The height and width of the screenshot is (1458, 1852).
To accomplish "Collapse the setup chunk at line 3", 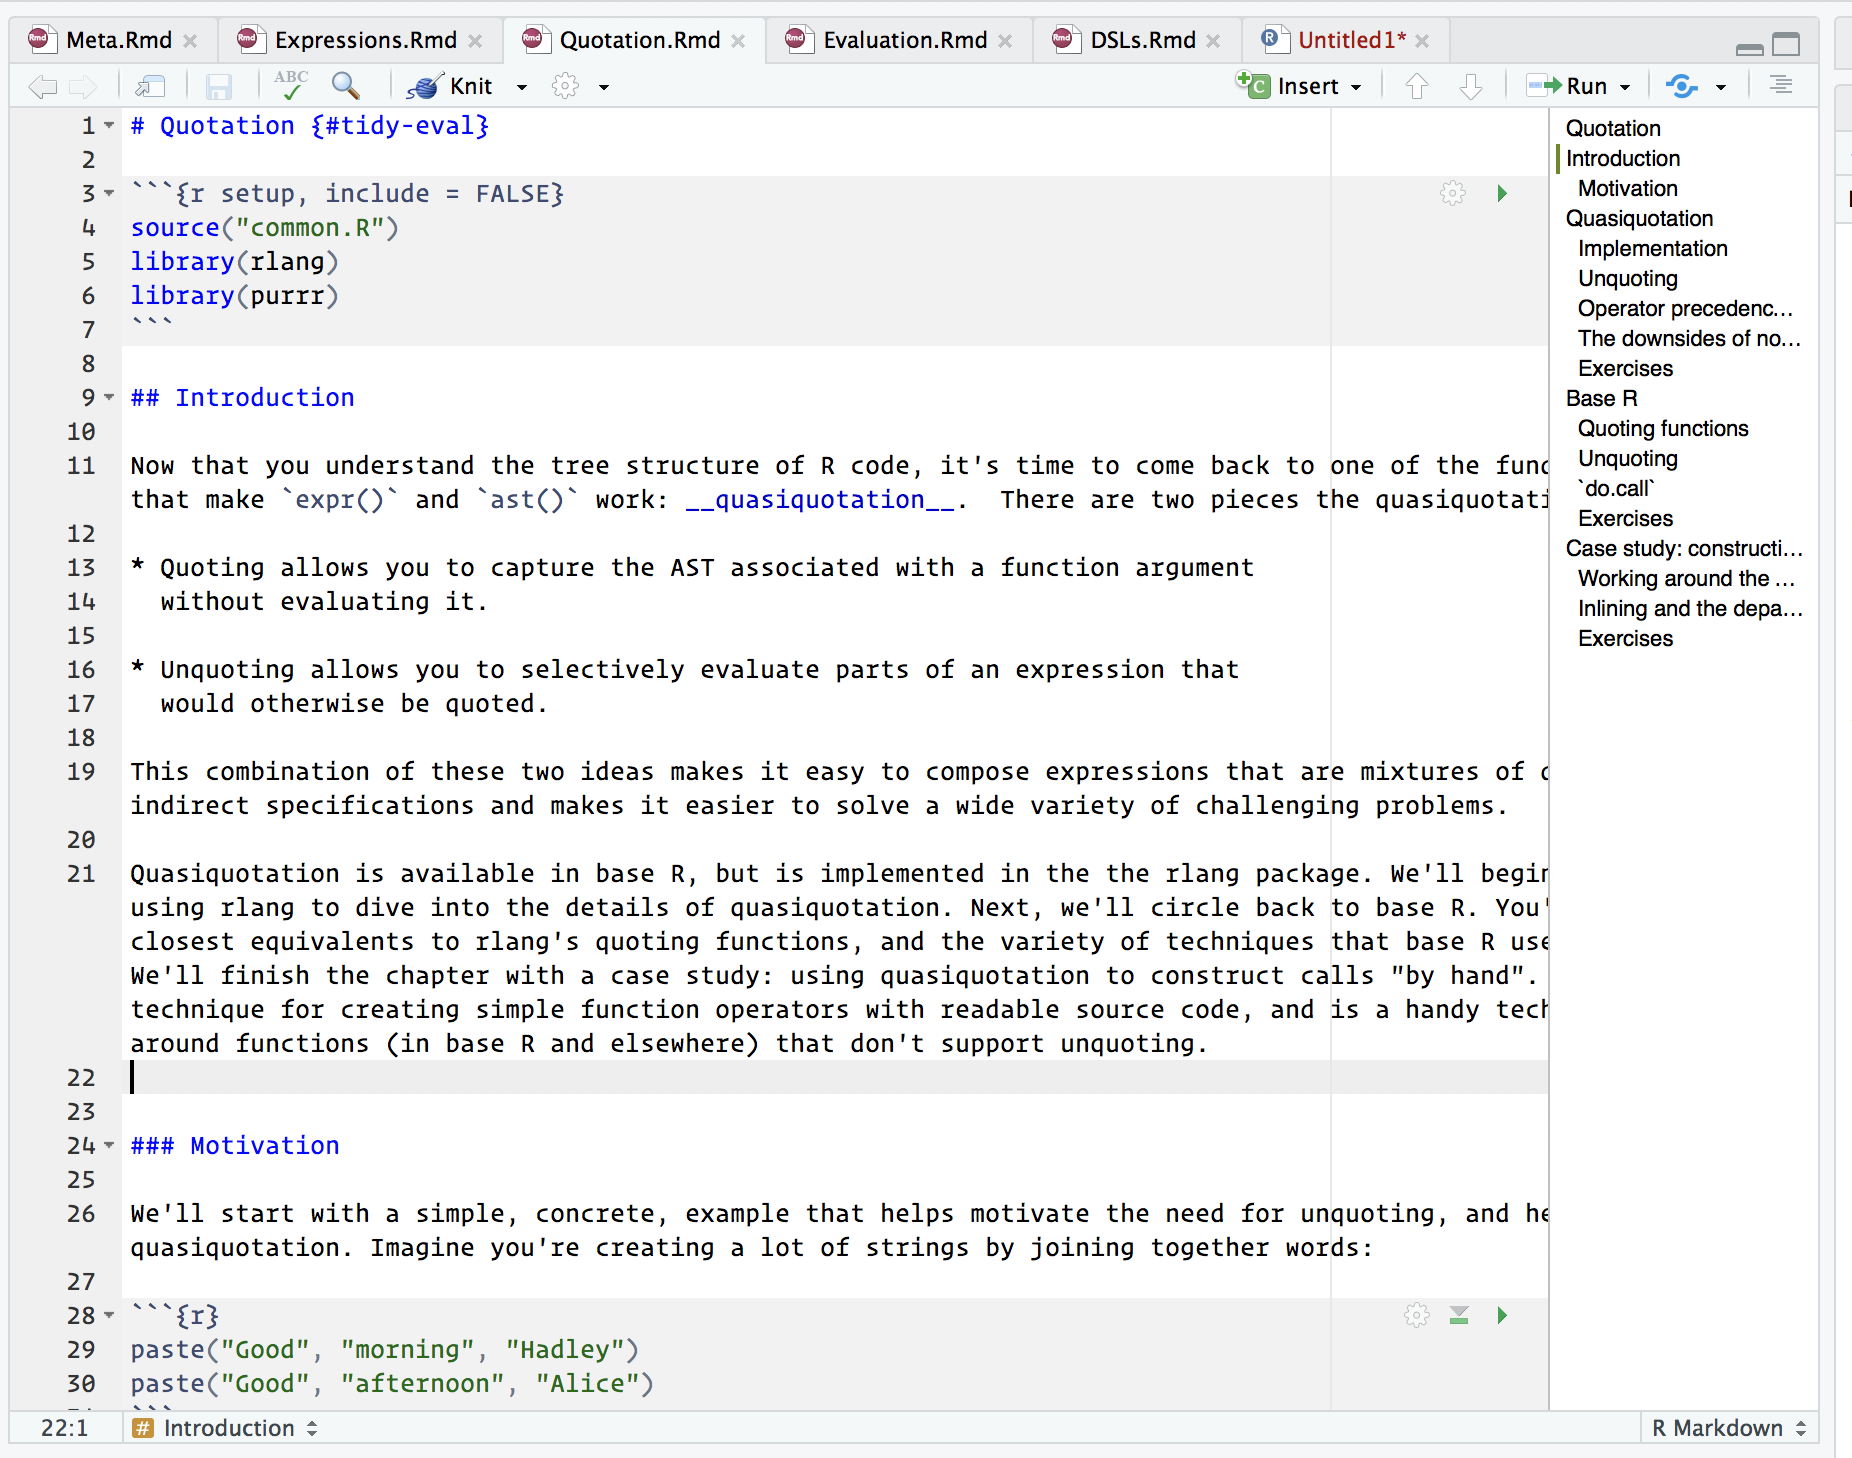I will [108, 193].
